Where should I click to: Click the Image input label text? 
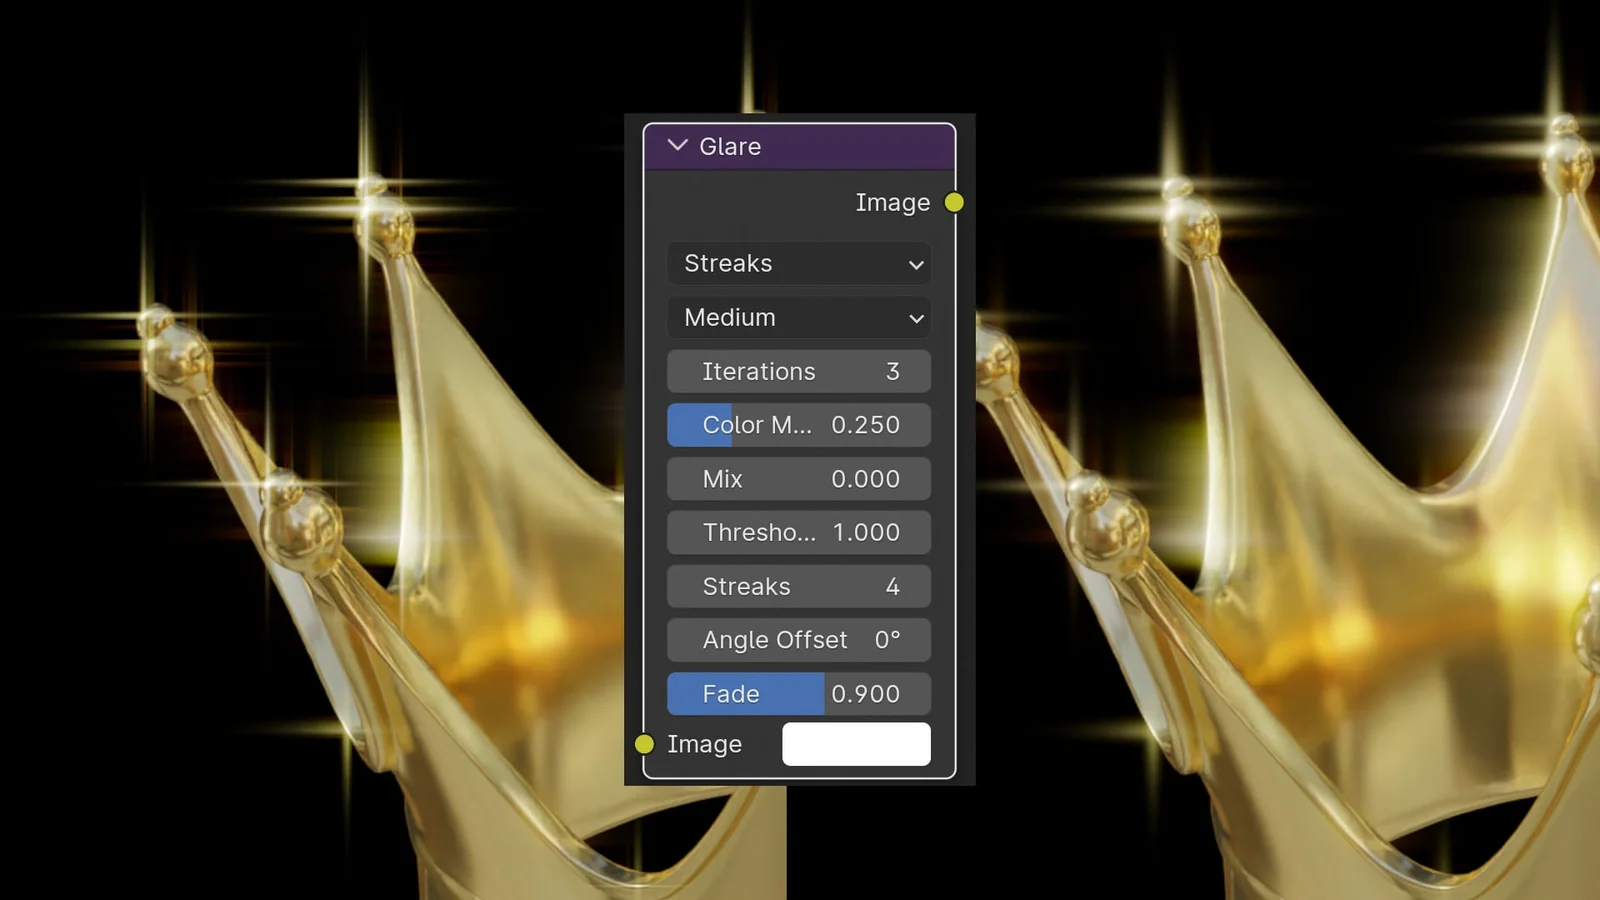[x=705, y=745]
